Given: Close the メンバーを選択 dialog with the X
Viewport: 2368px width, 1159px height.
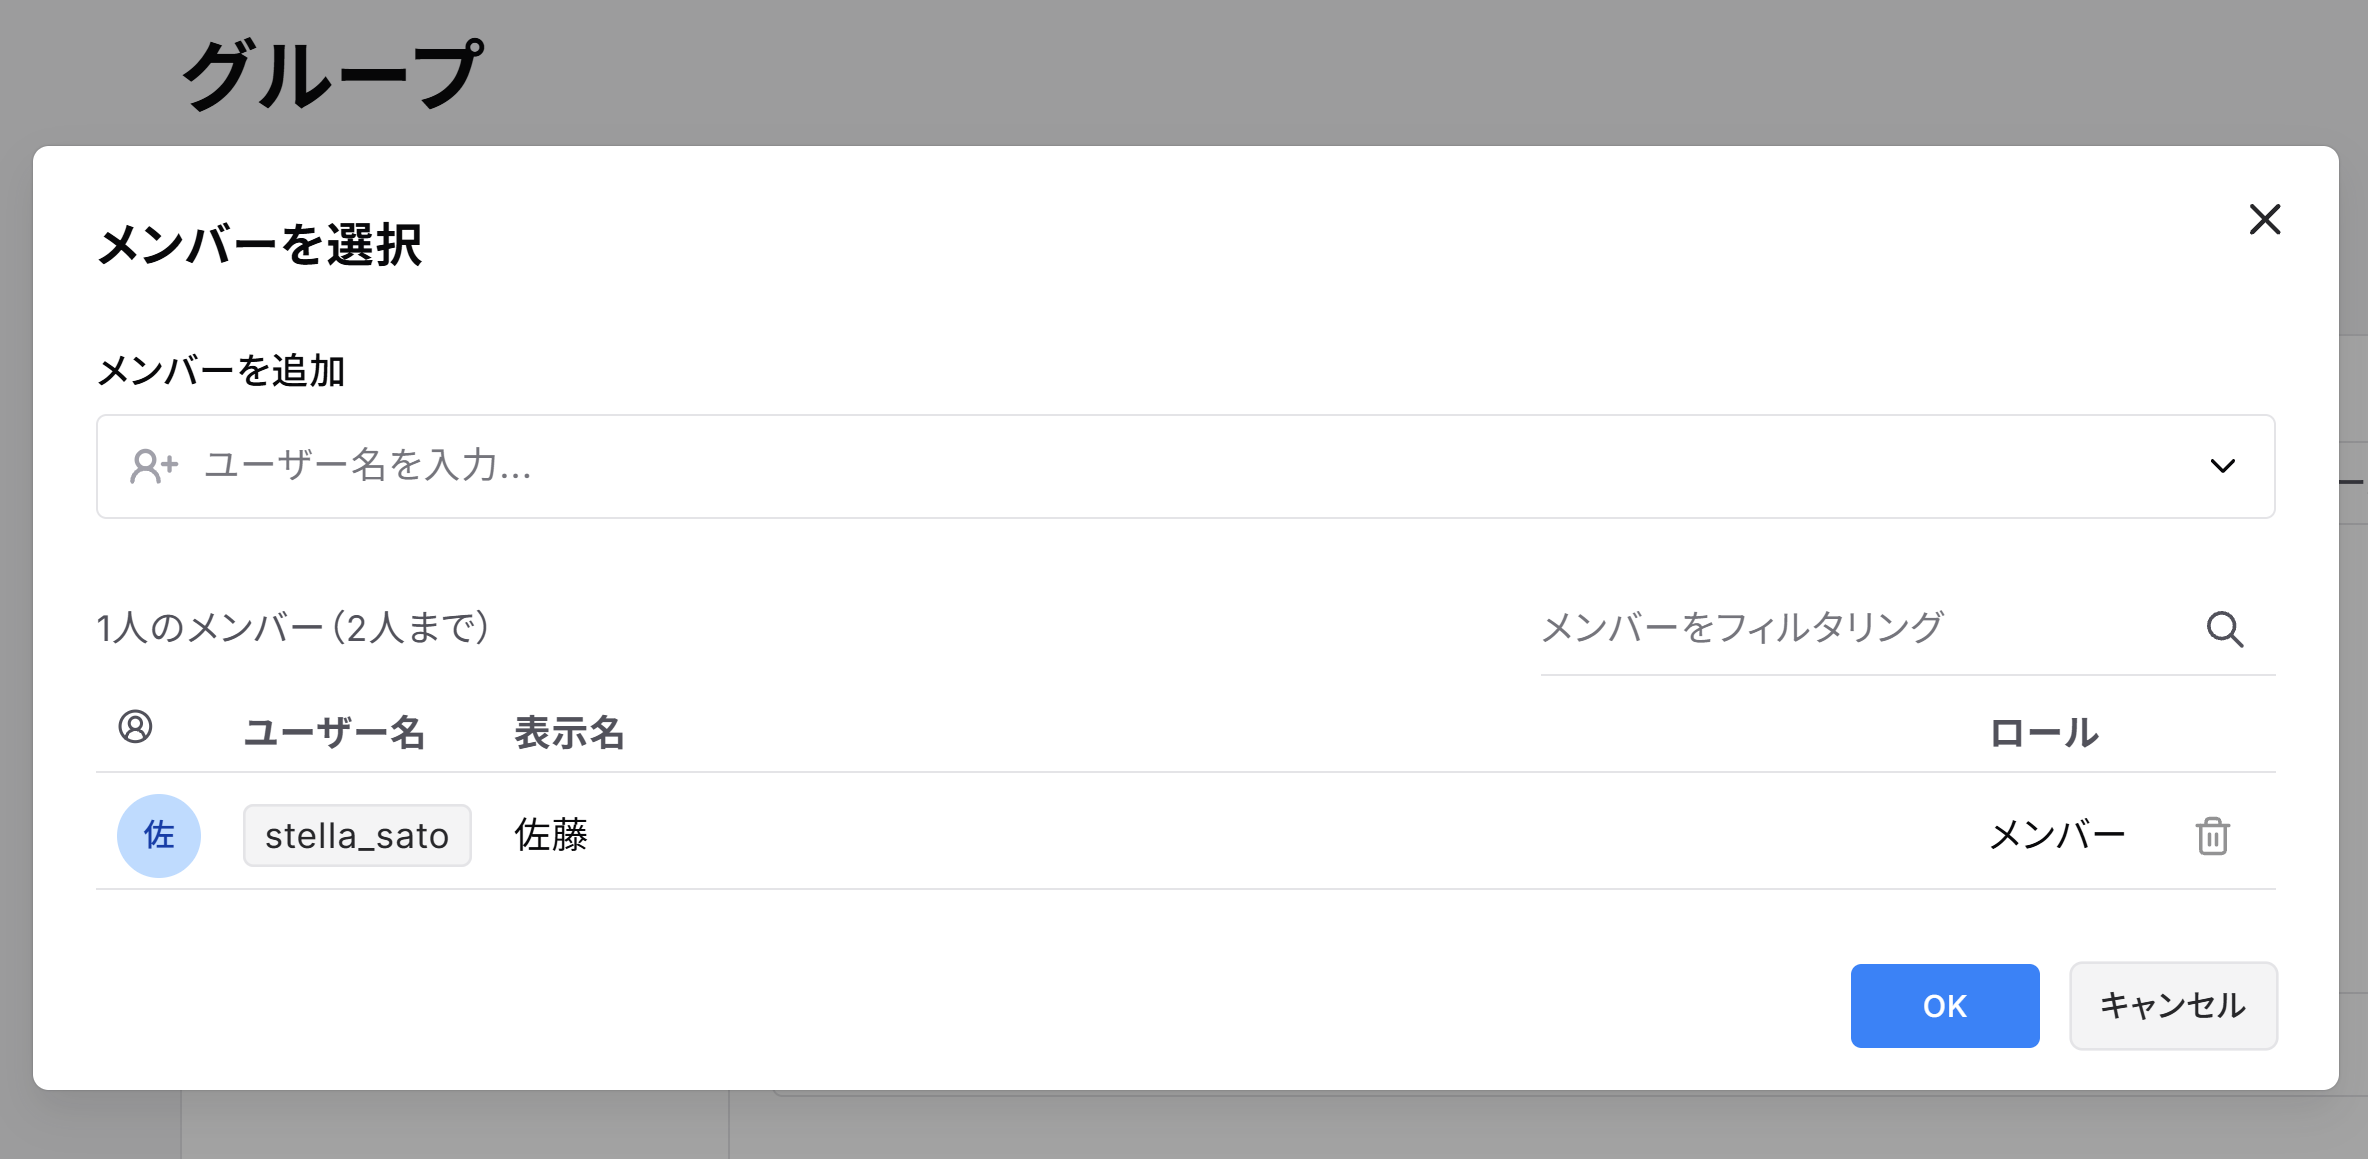Looking at the screenshot, I should pos(2265,220).
